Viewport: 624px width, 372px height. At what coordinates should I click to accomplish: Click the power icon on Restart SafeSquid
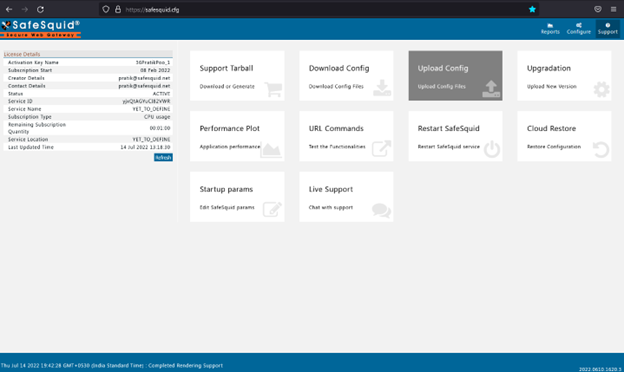[492, 149]
